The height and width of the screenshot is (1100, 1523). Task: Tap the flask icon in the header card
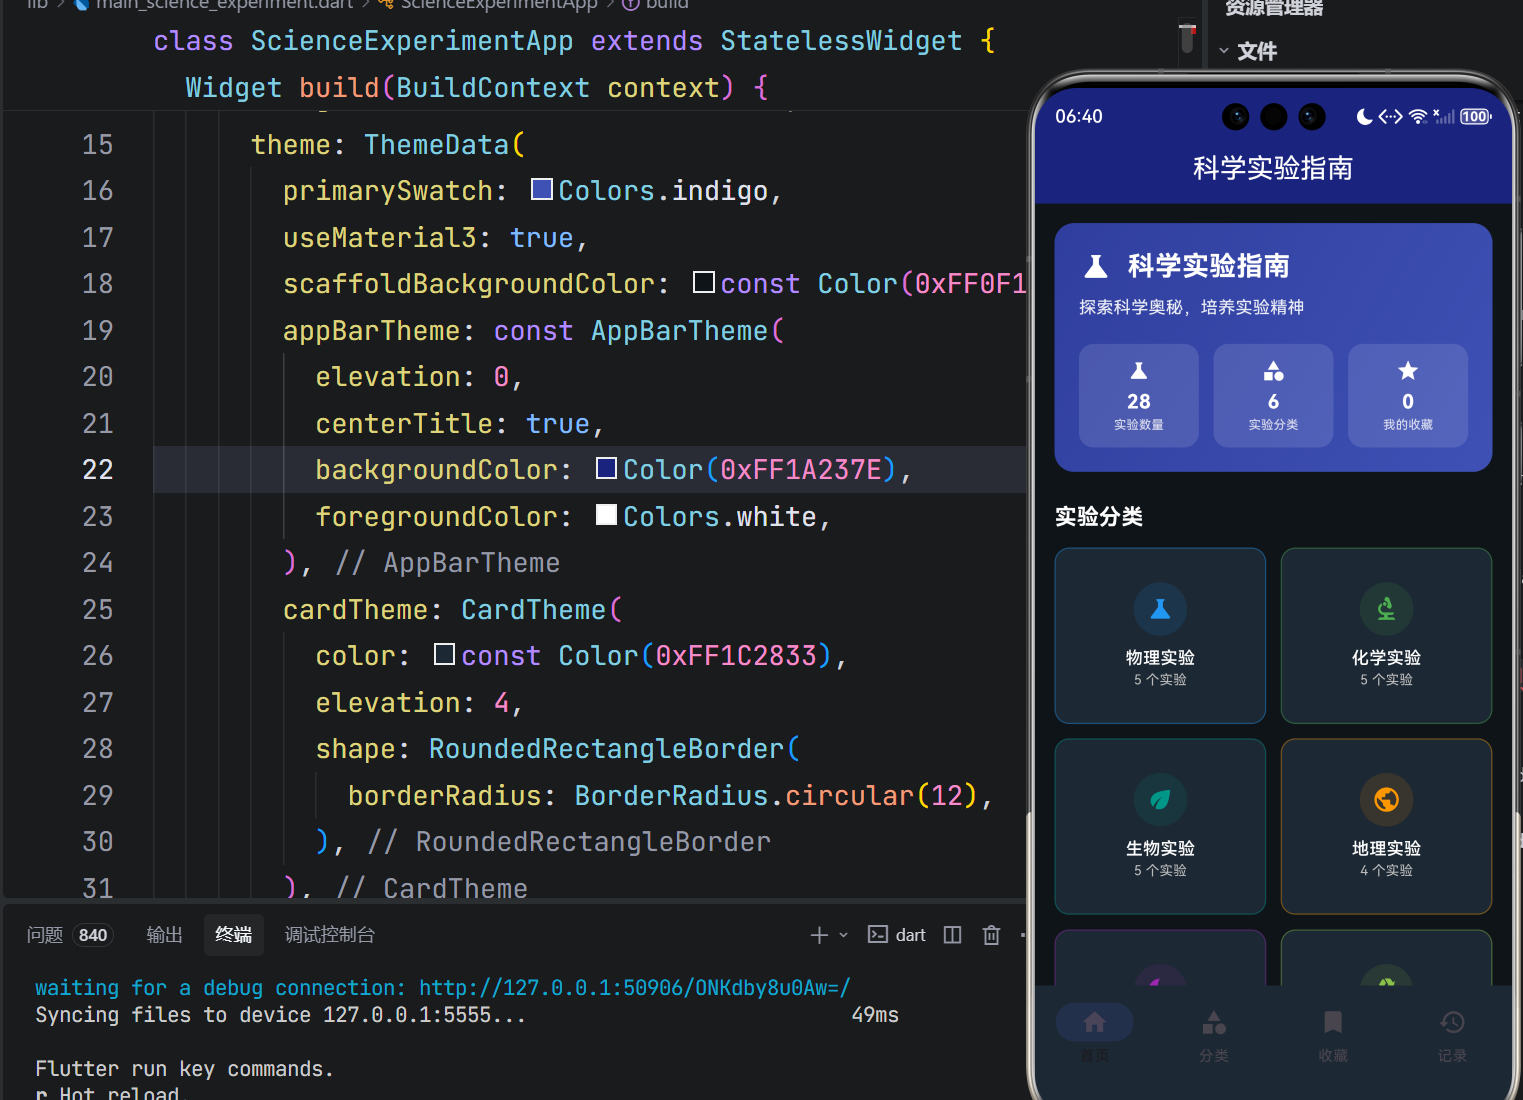1096,266
